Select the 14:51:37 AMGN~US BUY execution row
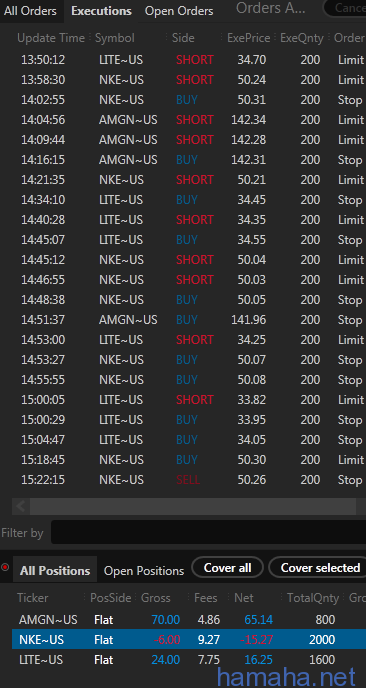 (189, 320)
